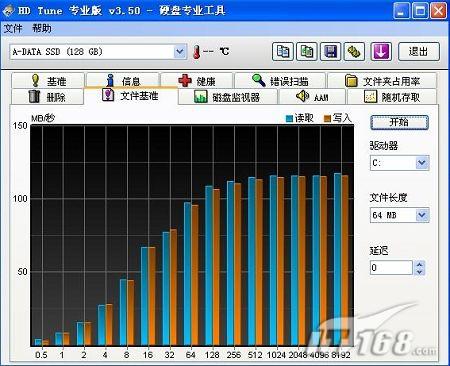Screen dimensions: 450x366
Task: Expand the A-DATA SSD drive dropdown
Action: coord(180,52)
